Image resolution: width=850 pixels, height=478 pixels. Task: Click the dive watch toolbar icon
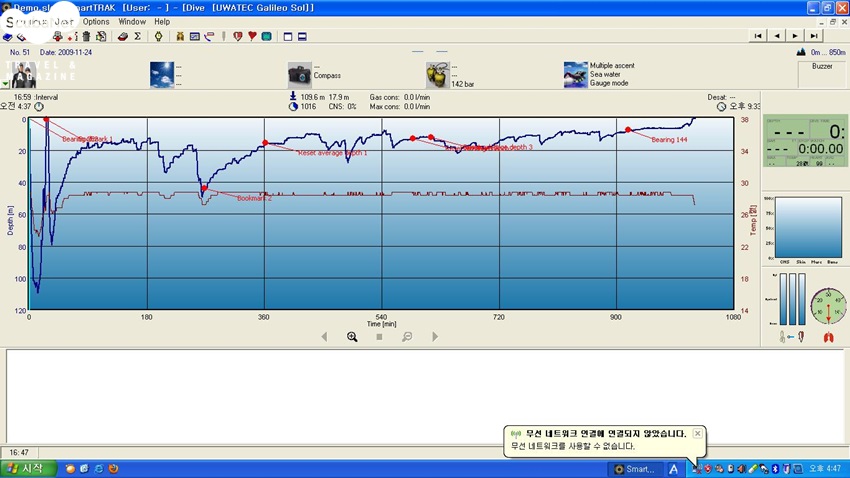158,36
